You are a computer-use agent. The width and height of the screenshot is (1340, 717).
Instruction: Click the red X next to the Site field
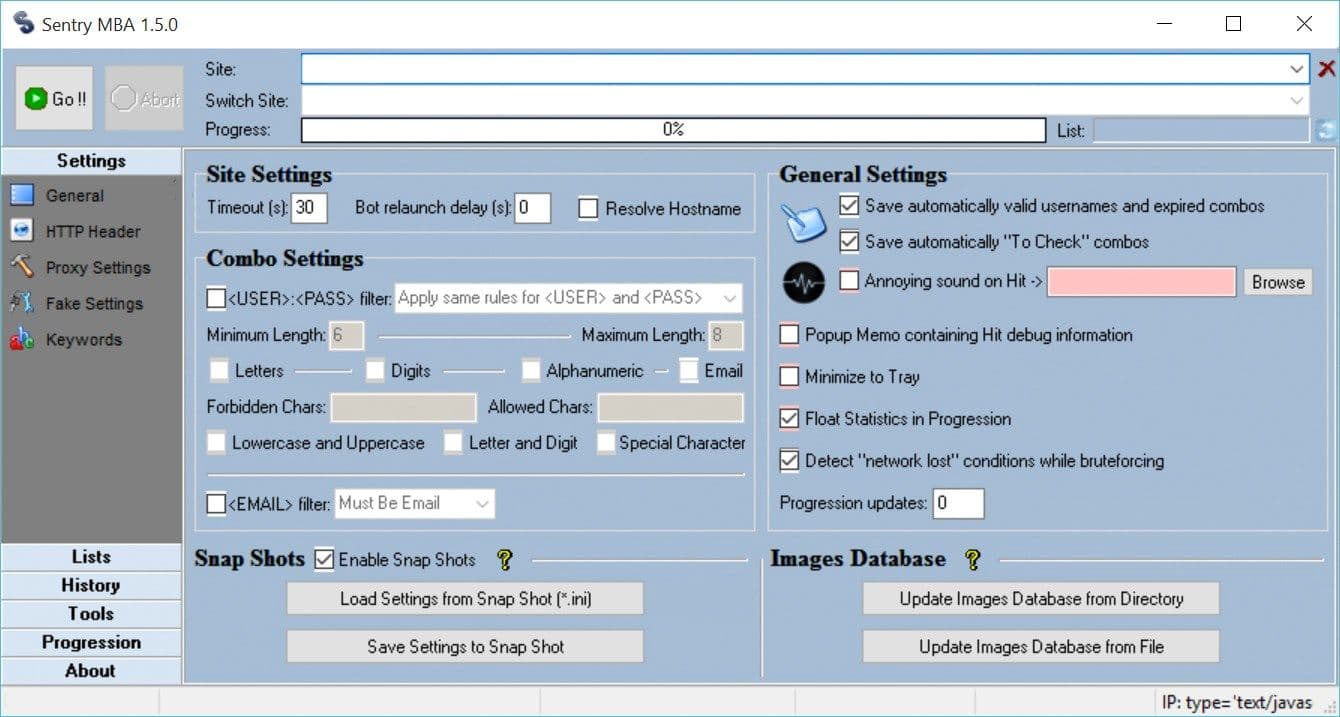point(1327,68)
